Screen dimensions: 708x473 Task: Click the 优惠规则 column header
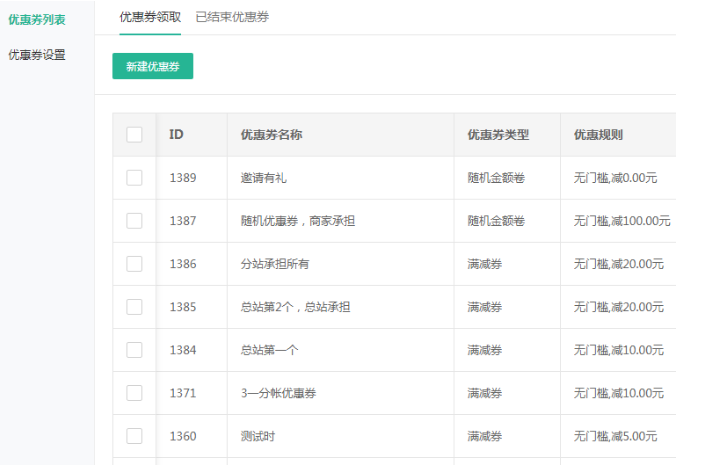coord(598,135)
